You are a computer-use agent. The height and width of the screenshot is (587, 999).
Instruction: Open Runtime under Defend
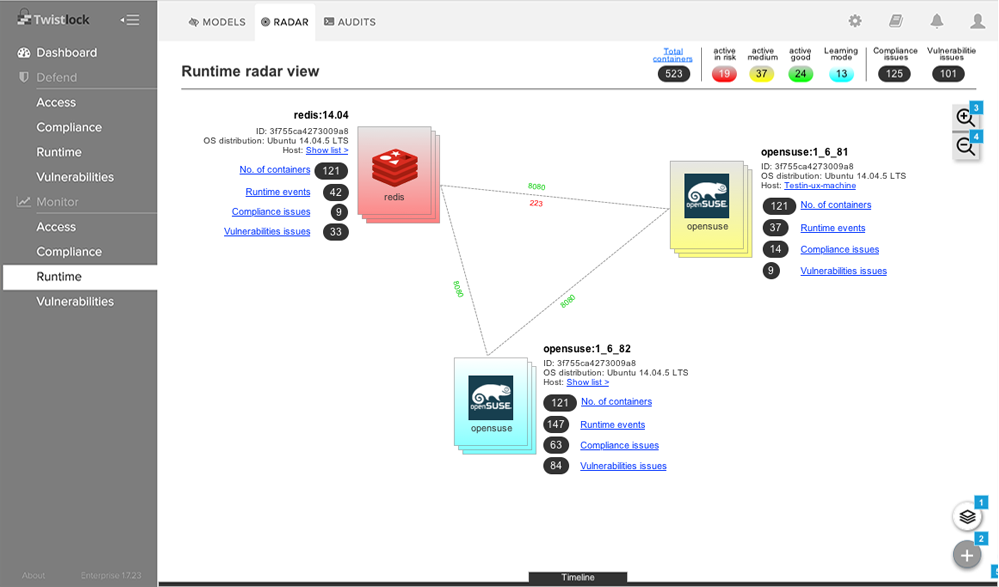pyautogui.click(x=59, y=152)
